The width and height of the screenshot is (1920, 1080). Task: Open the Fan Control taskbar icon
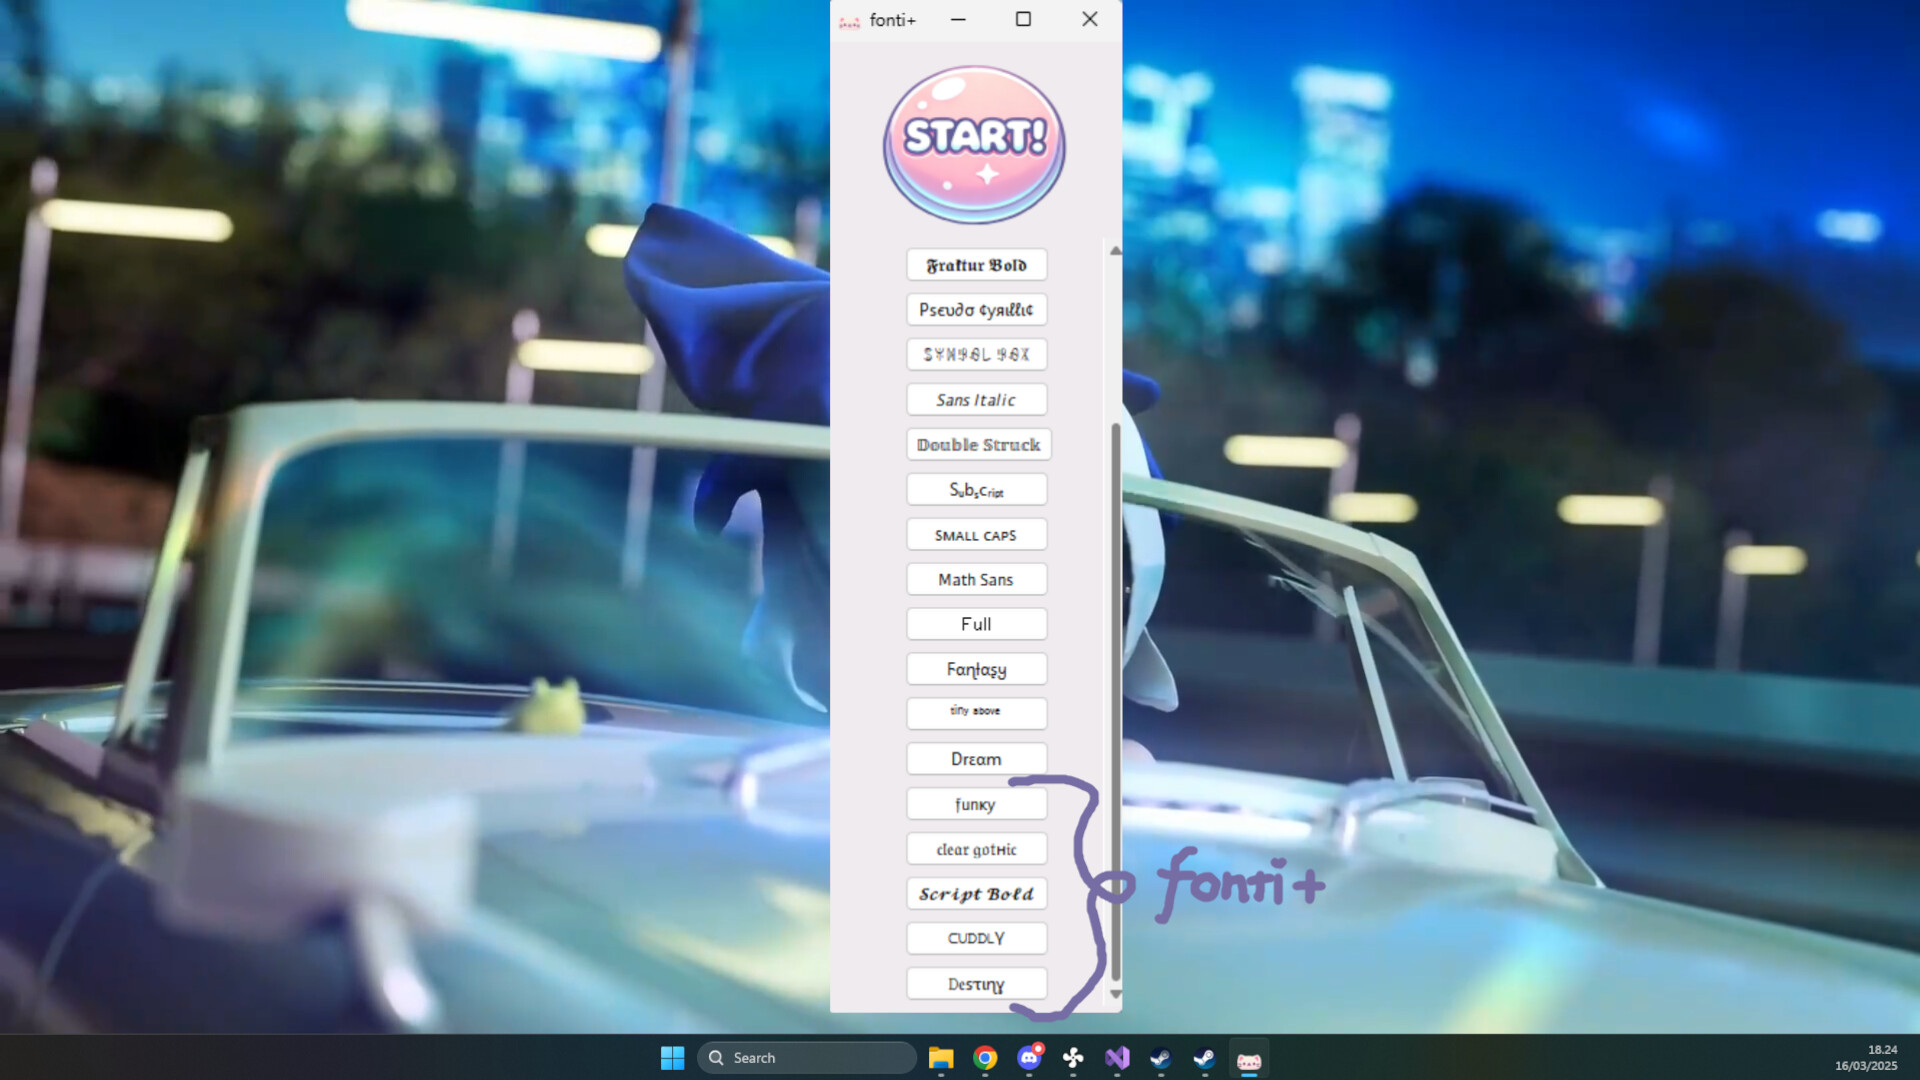coord(1073,1057)
